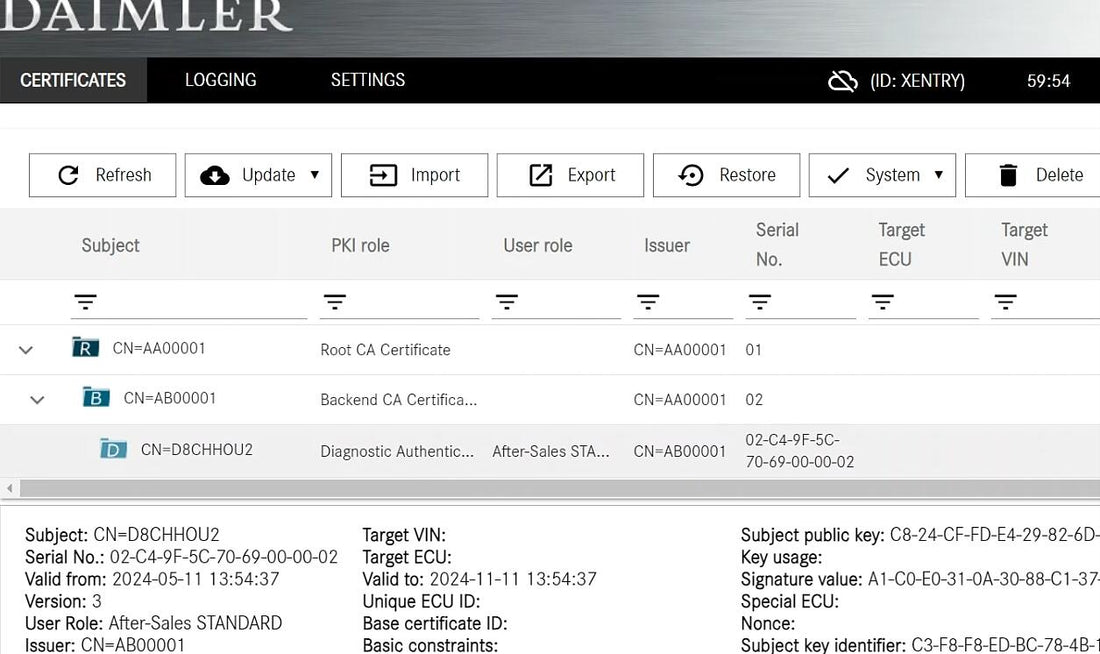Open the Update dropdown menu
1100x654 pixels.
point(258,175)
